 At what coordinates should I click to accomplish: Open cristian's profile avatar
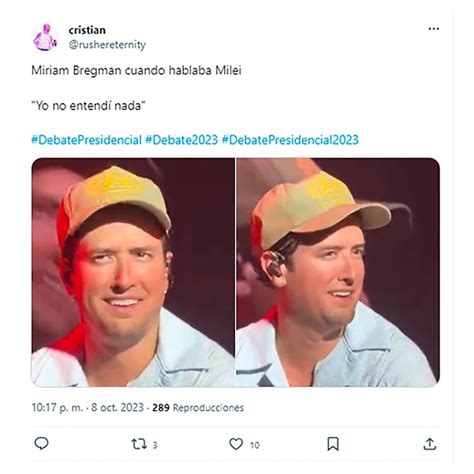pos(45,37)
